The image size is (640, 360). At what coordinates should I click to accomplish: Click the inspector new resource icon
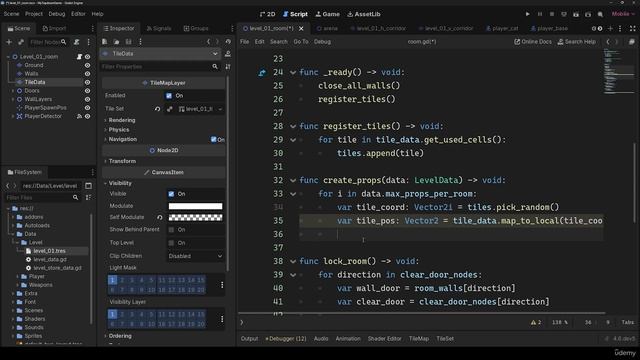[x=105, y=42]
